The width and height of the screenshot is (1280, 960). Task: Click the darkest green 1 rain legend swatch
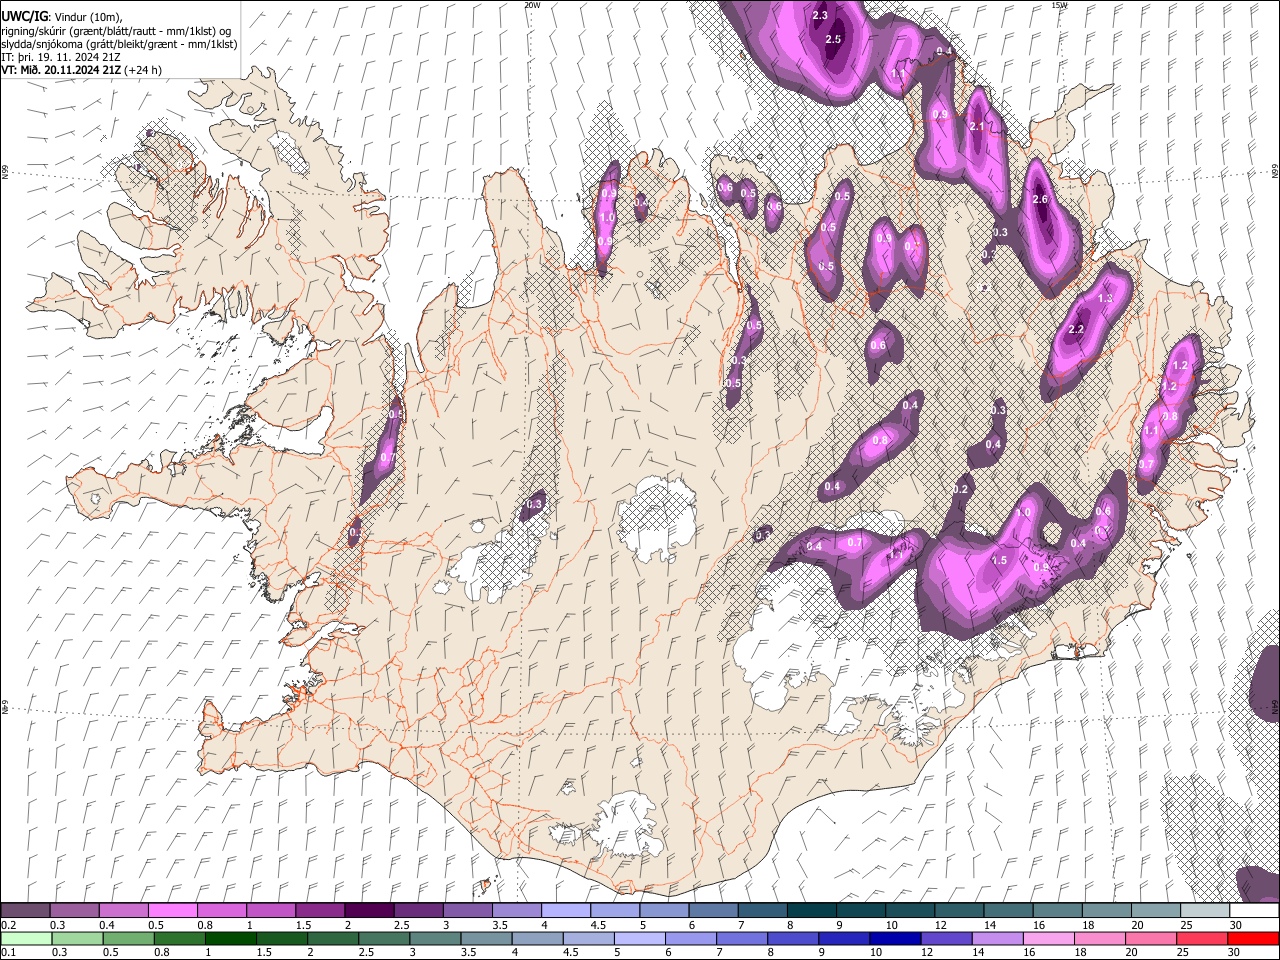(x=231, y=938)
